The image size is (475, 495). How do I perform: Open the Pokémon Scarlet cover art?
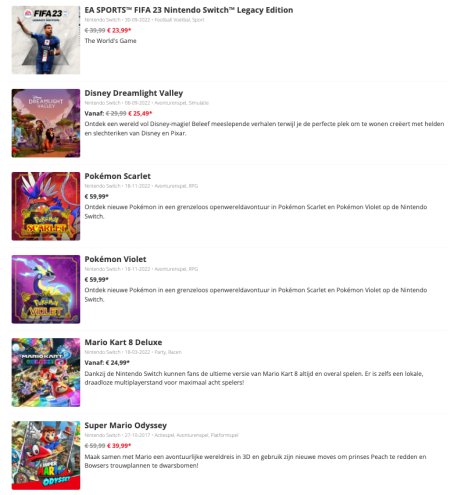(x=46, y=206)
